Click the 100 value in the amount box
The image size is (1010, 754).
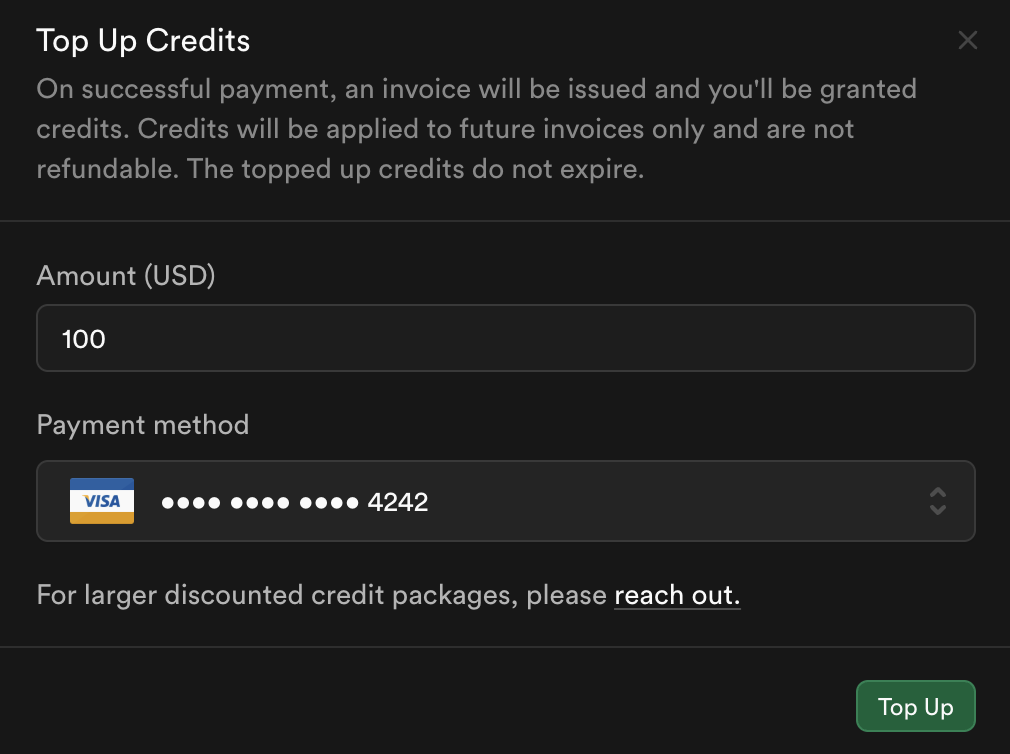84,339
